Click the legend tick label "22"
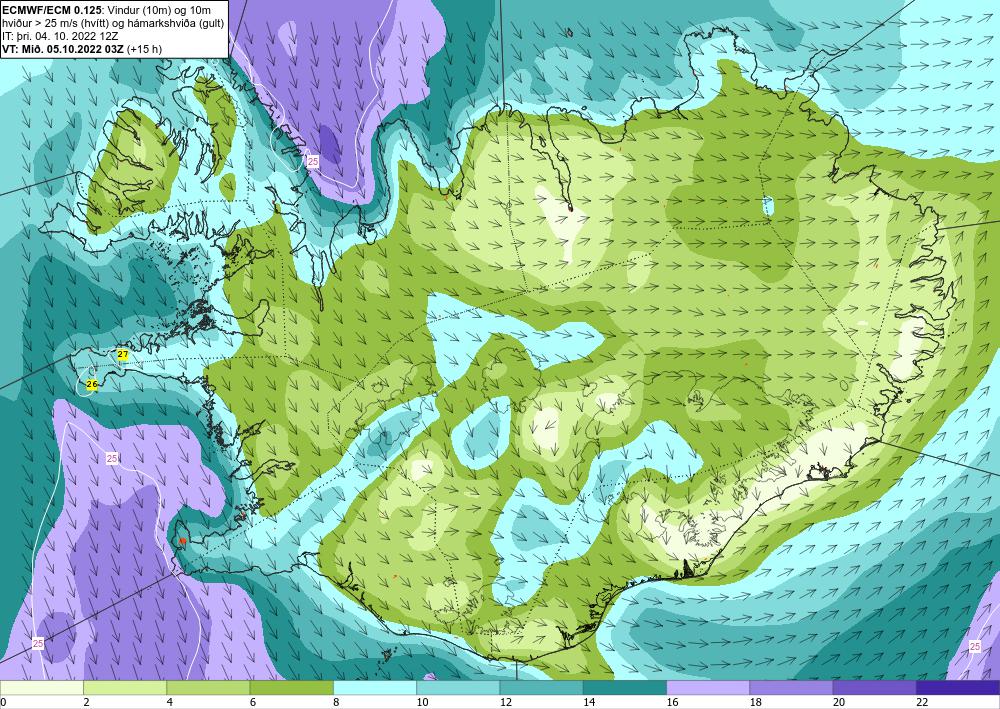 (922, 702)
